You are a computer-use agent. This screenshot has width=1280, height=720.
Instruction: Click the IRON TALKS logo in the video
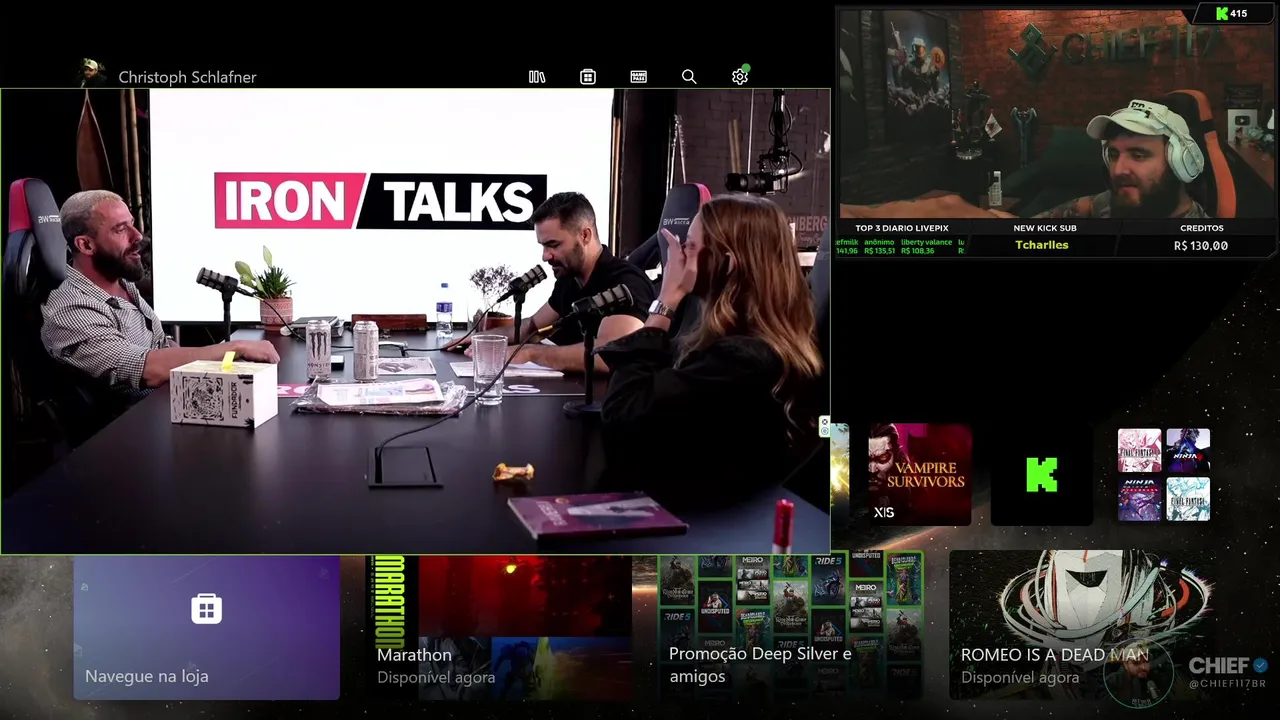[x=380, y=201]
